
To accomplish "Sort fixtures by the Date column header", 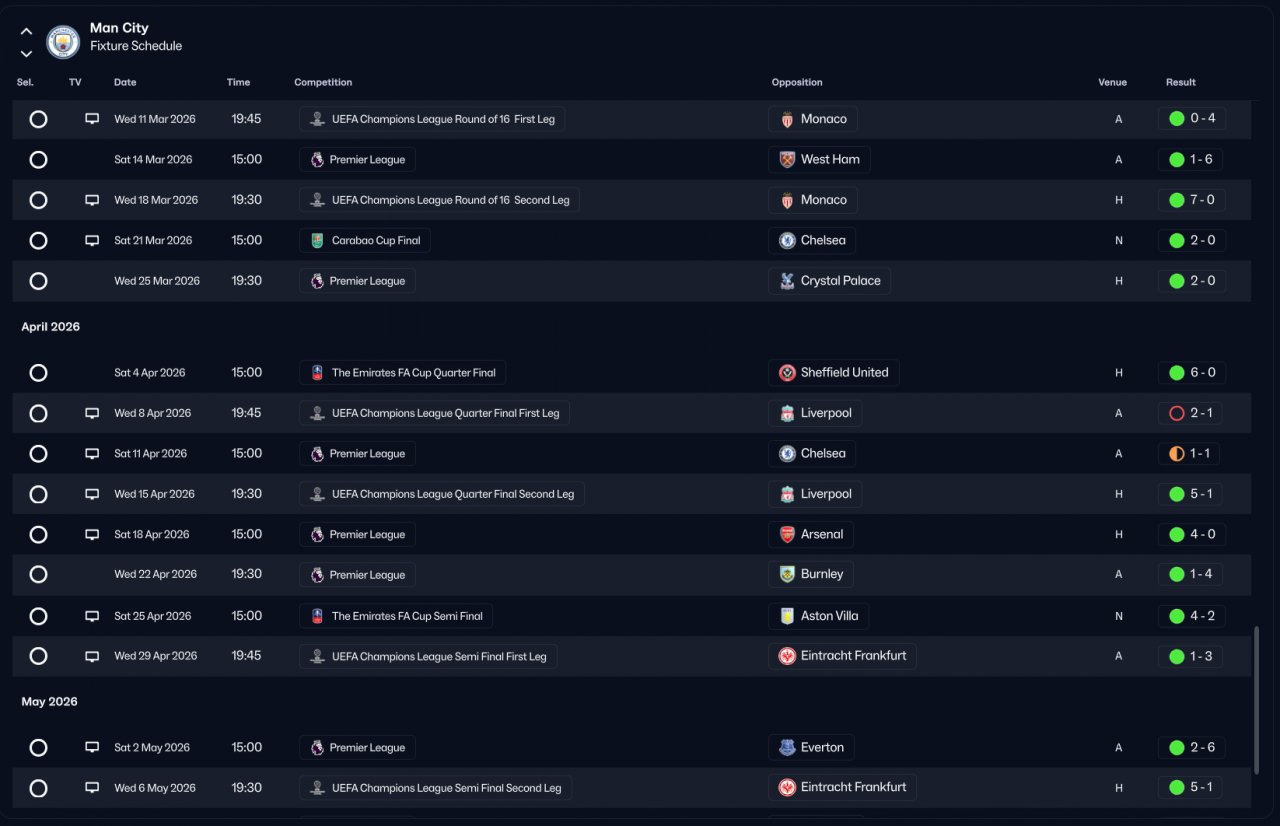I will click(x=125, y=82).
